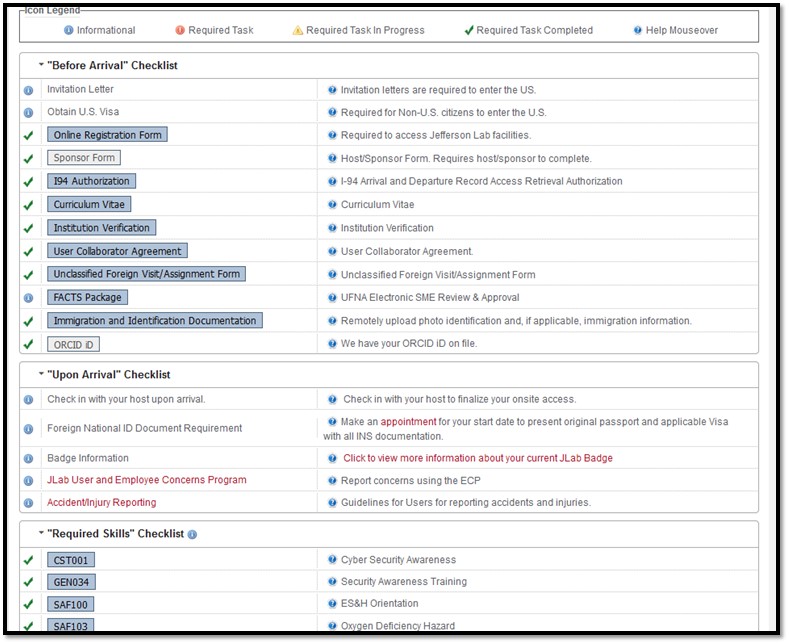The height and width of the screenshot is (644, 789).
Task: Click "Invitation Letter" row text
Action: [x=81, y=89]
